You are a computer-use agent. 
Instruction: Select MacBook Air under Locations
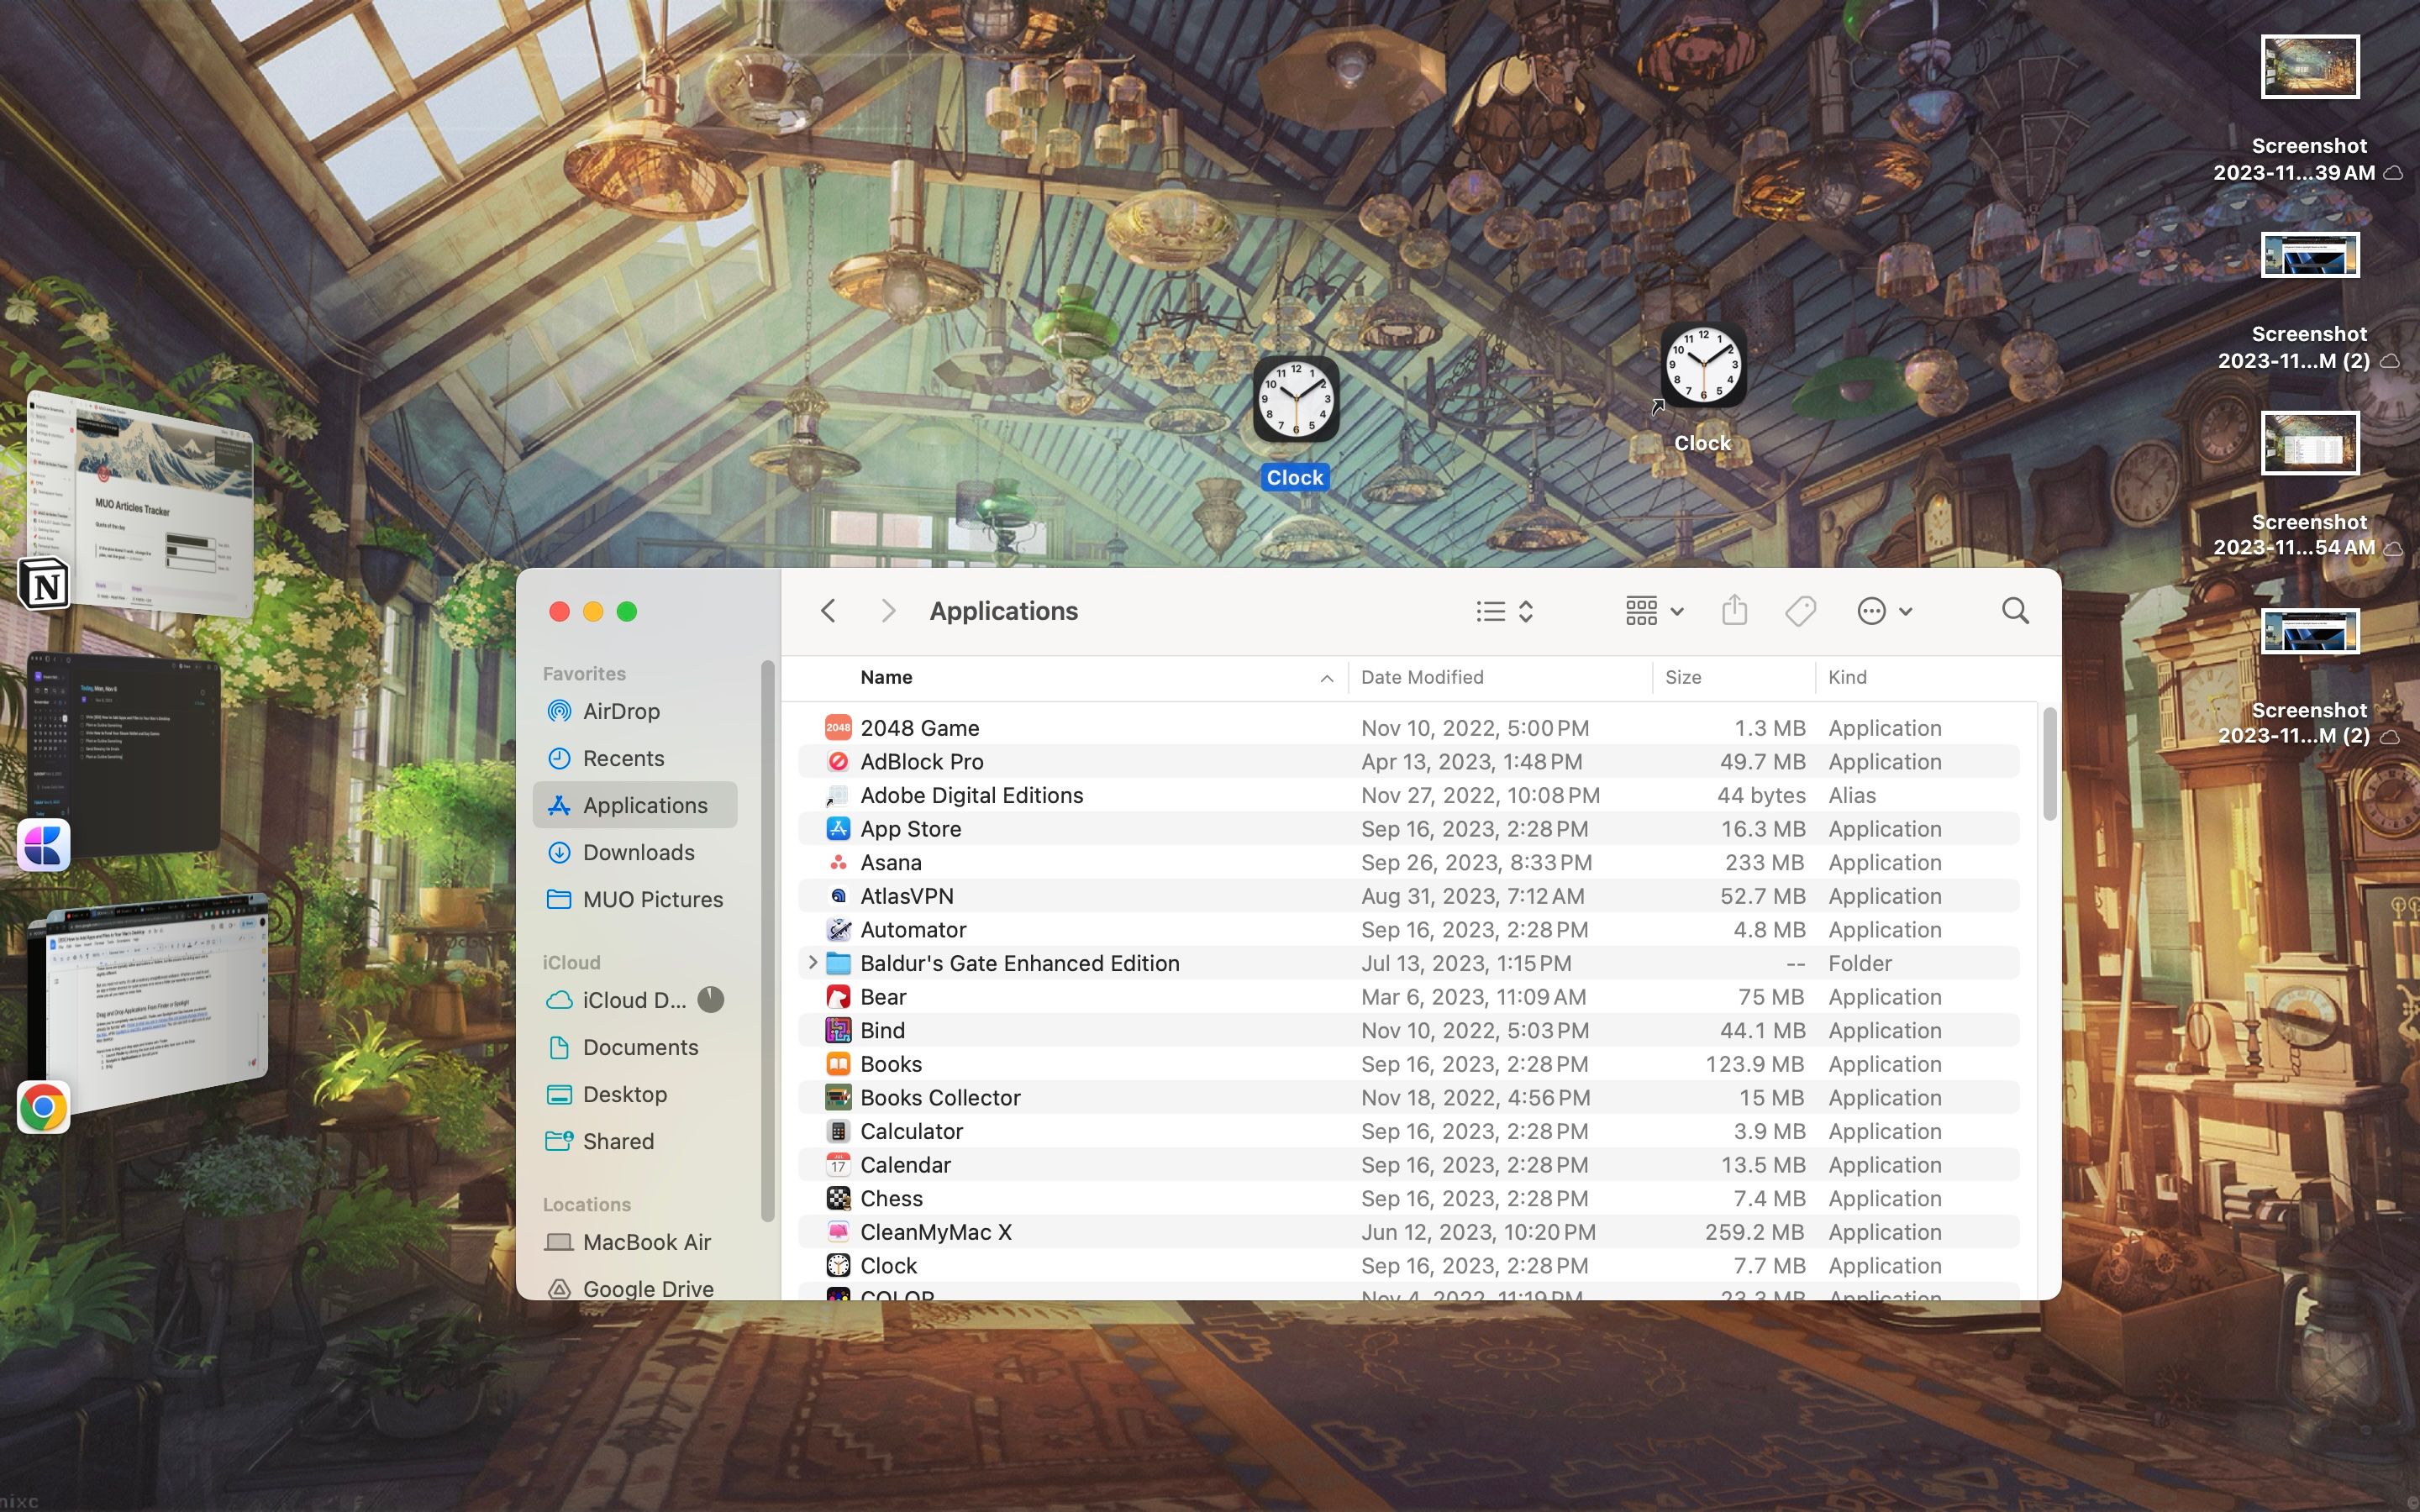(x=647, y=1241)
